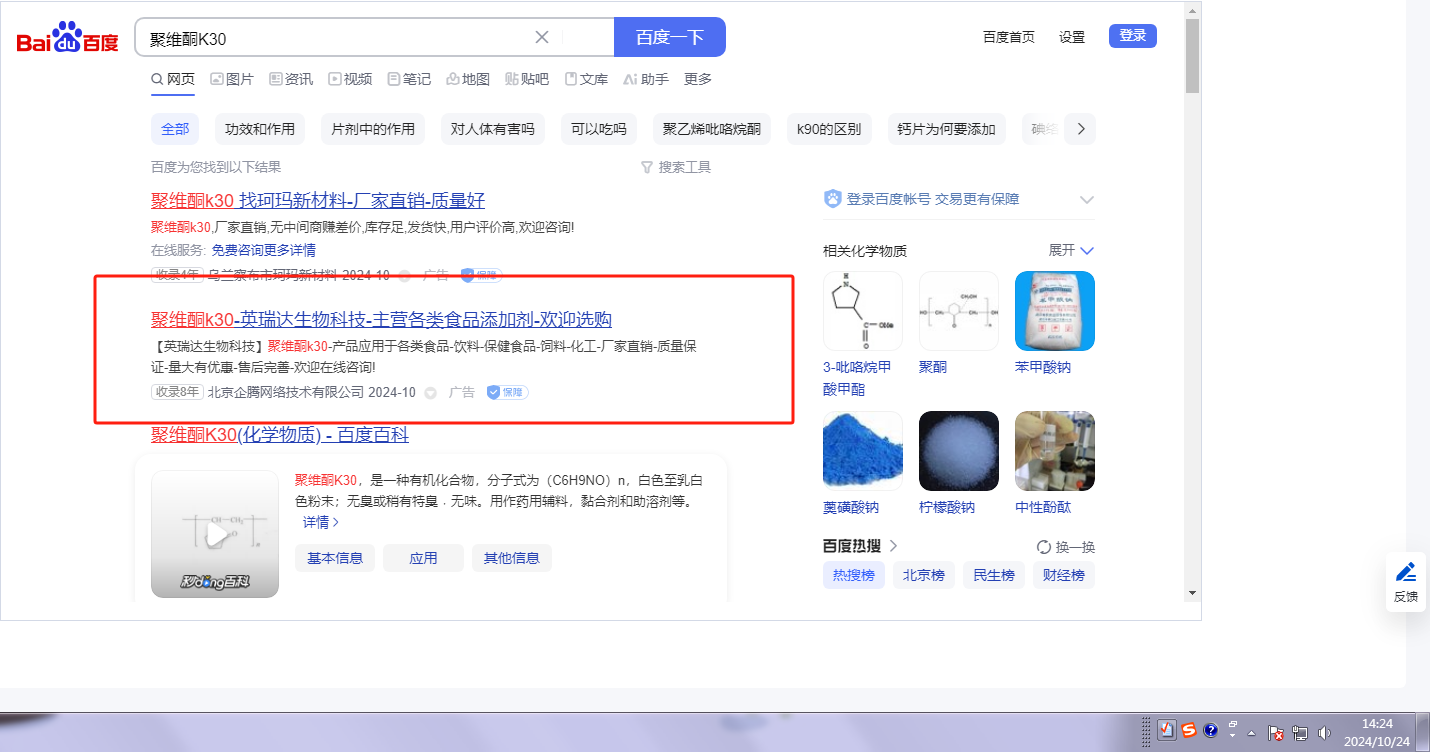Image resolution: width=1430 pixels, height=752 pixels.
Task: Open the network status tray icon
Action: pos(1300,732)
